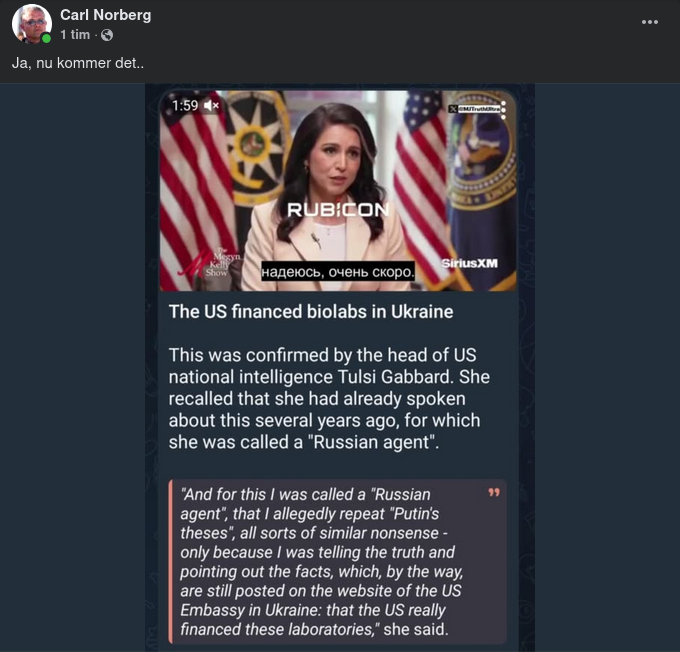Click the red quotation mark icon
The width and height of the screenshot is (680, 652).
click(492, 493)
